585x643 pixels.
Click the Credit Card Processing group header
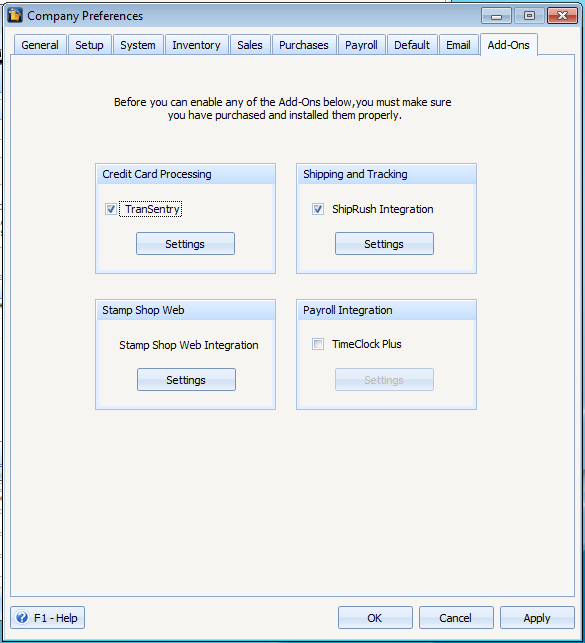point(185,174)
